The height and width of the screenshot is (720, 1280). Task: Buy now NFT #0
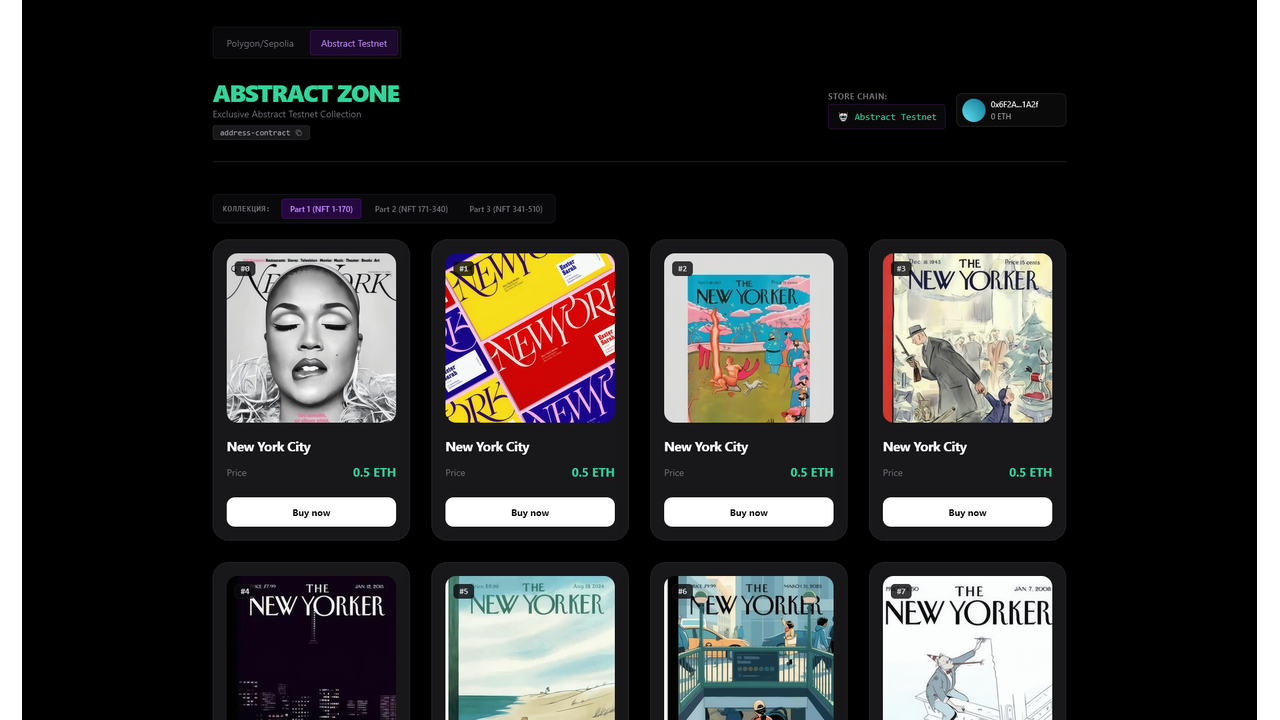tap(311, 512)
